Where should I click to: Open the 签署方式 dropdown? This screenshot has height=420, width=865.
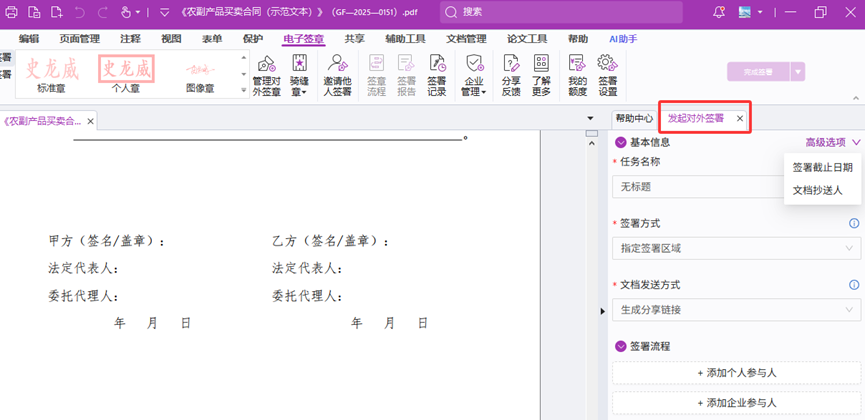click(x=736, y=248)
